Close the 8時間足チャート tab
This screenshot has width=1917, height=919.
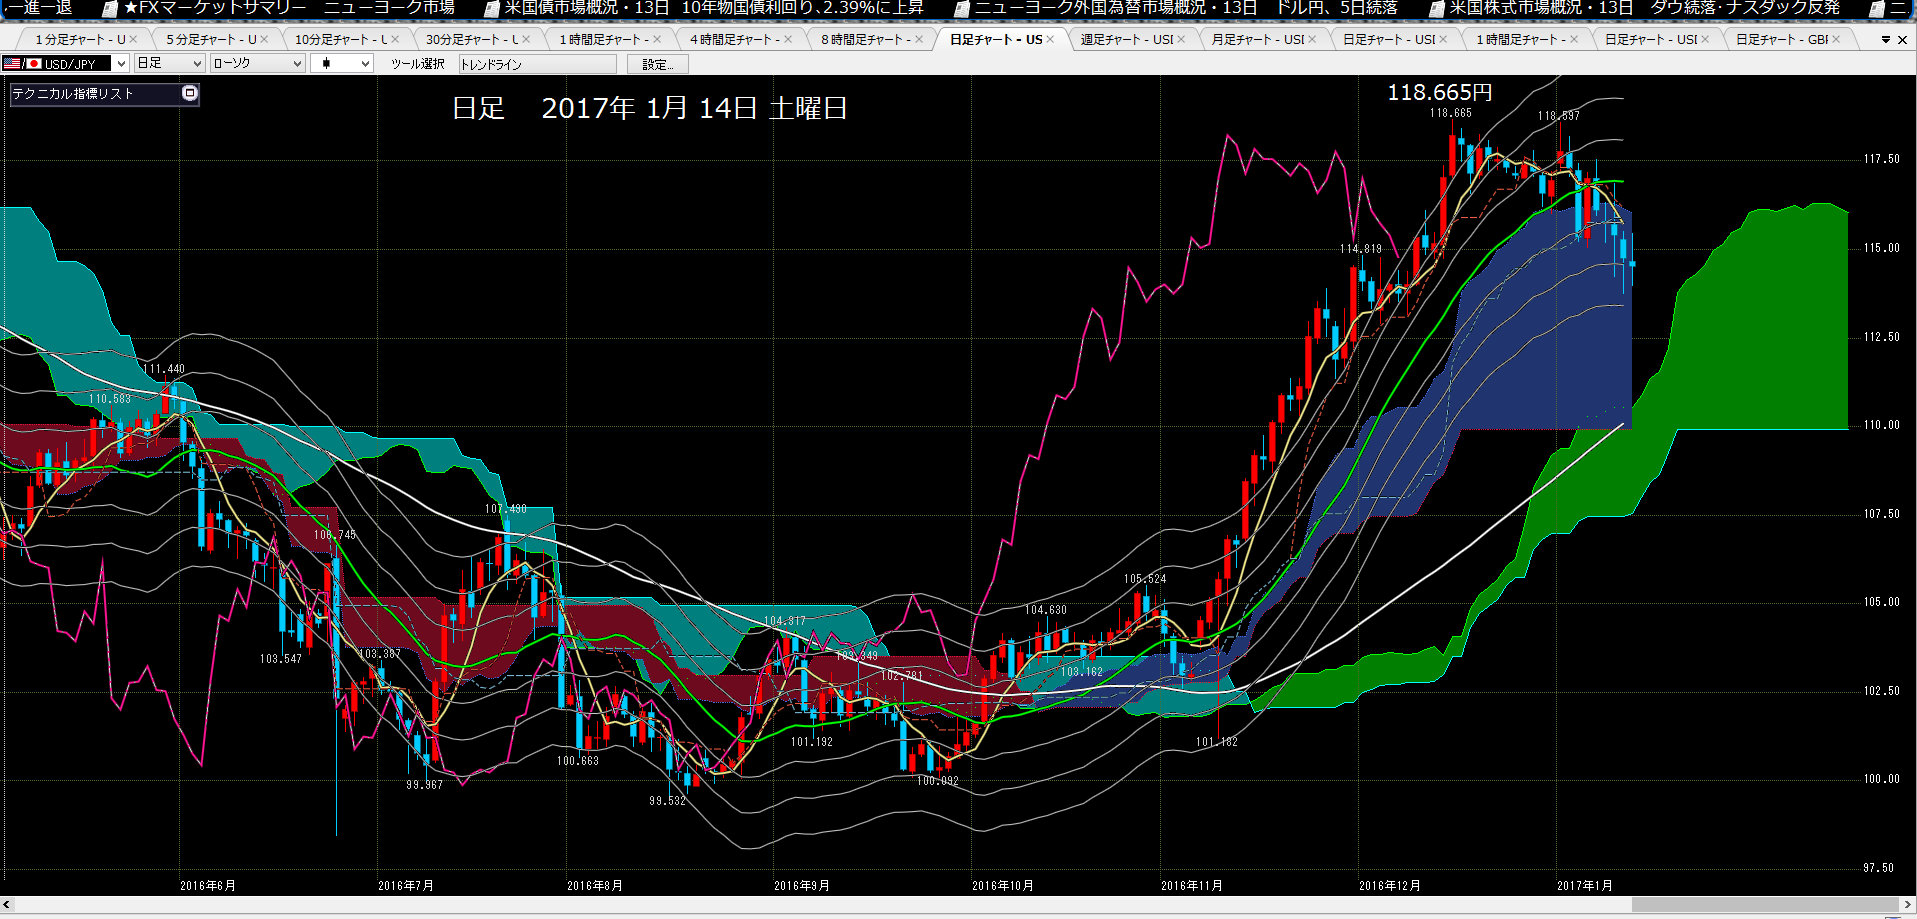click(x=919, y=40)
